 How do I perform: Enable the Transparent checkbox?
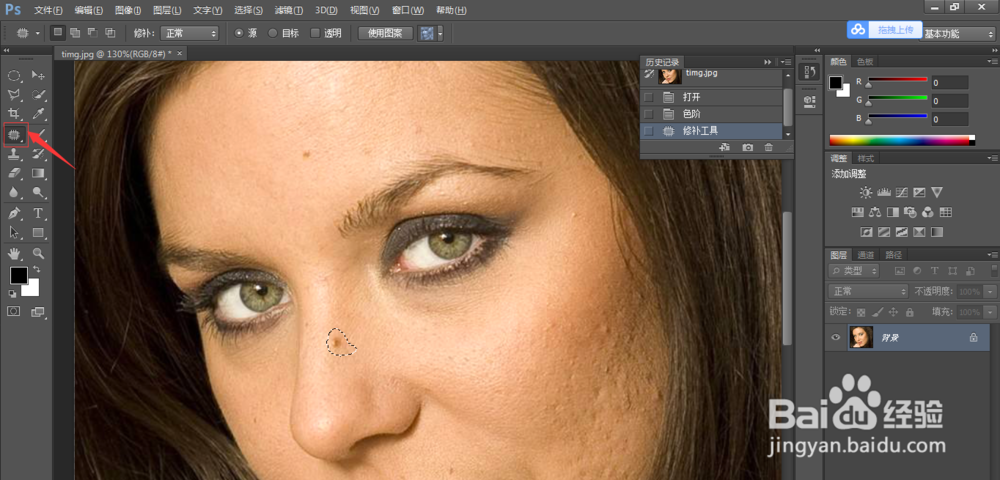[314, 33]
